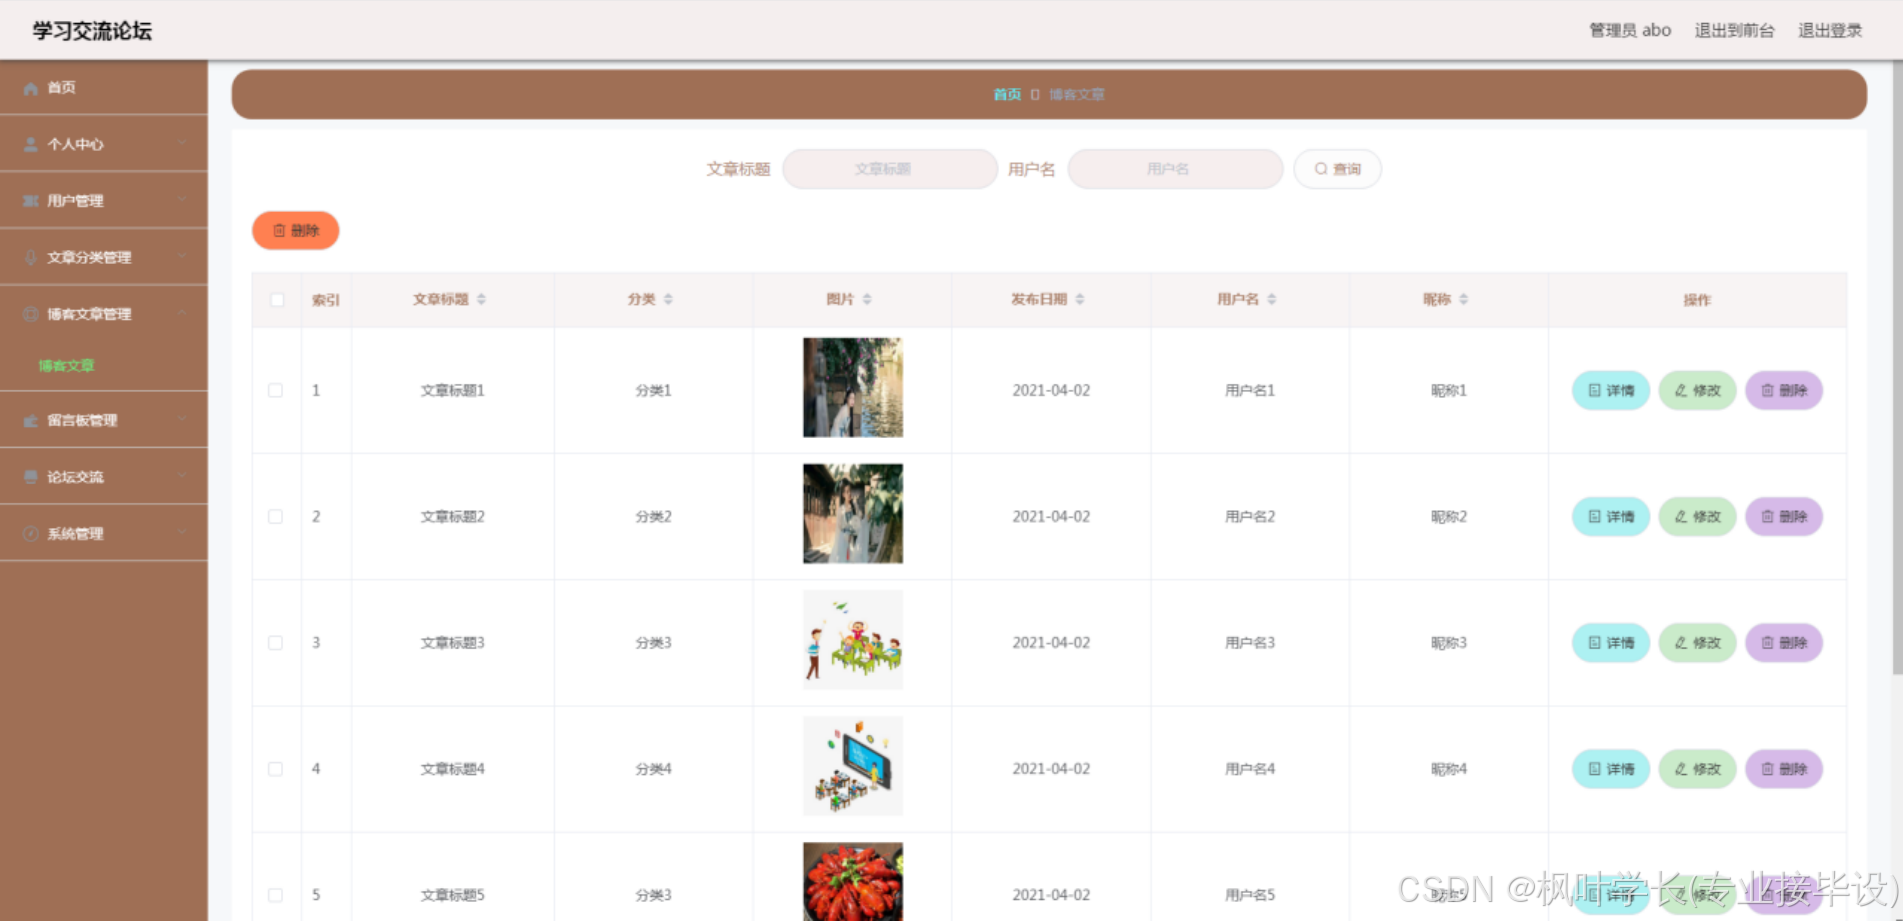The image size is (1903, 921).
Task: Open 详情 for row 文章标题4
Action: (x=1611, y=769)
